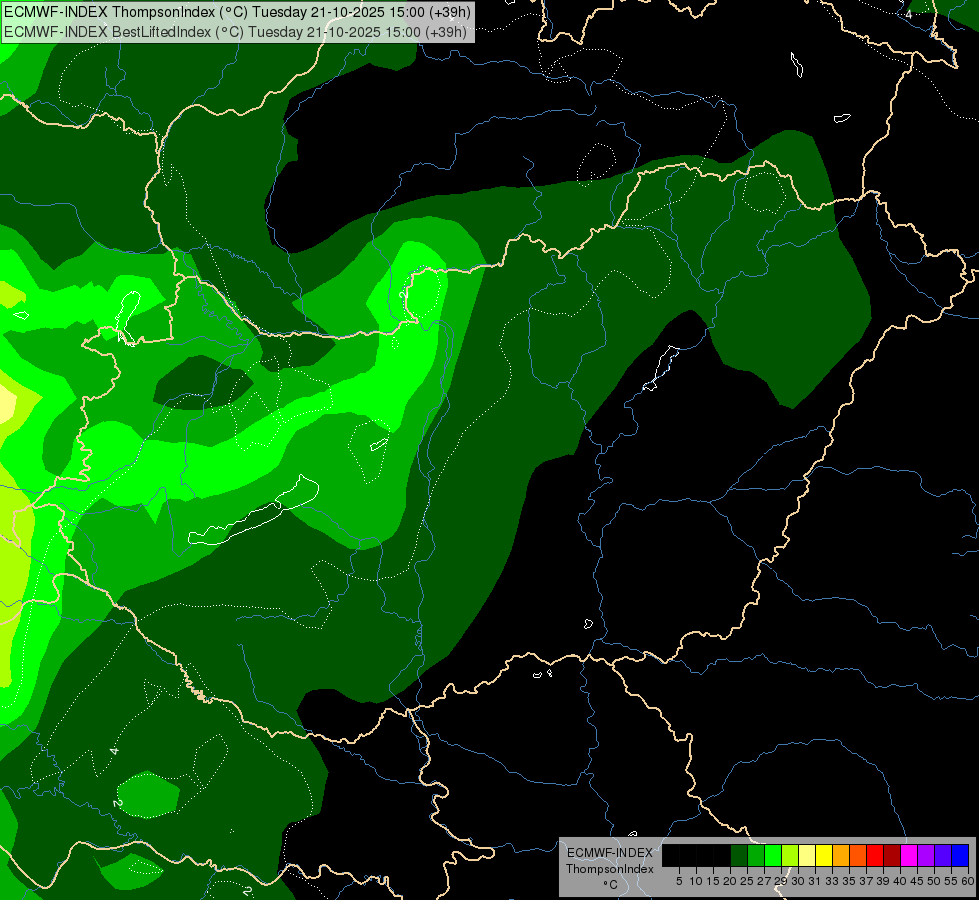Click legend tick value 40
979x900 pixels.
tap(900, 881)
